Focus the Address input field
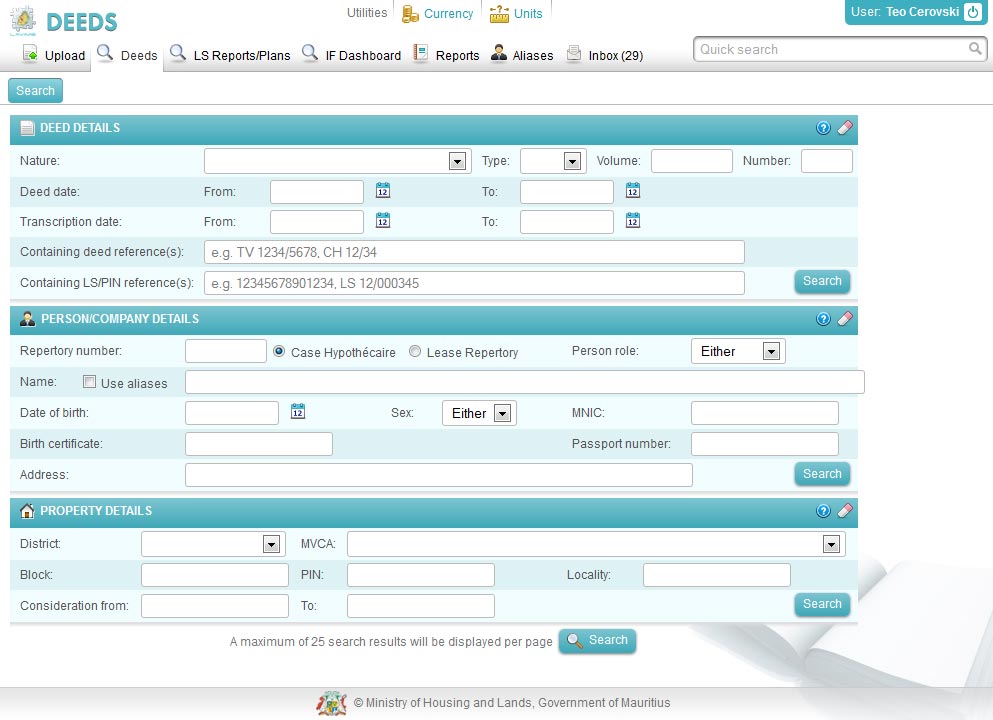Image resolution: width=993 pixels, height=720 pixels. click(x=438, y=475)
